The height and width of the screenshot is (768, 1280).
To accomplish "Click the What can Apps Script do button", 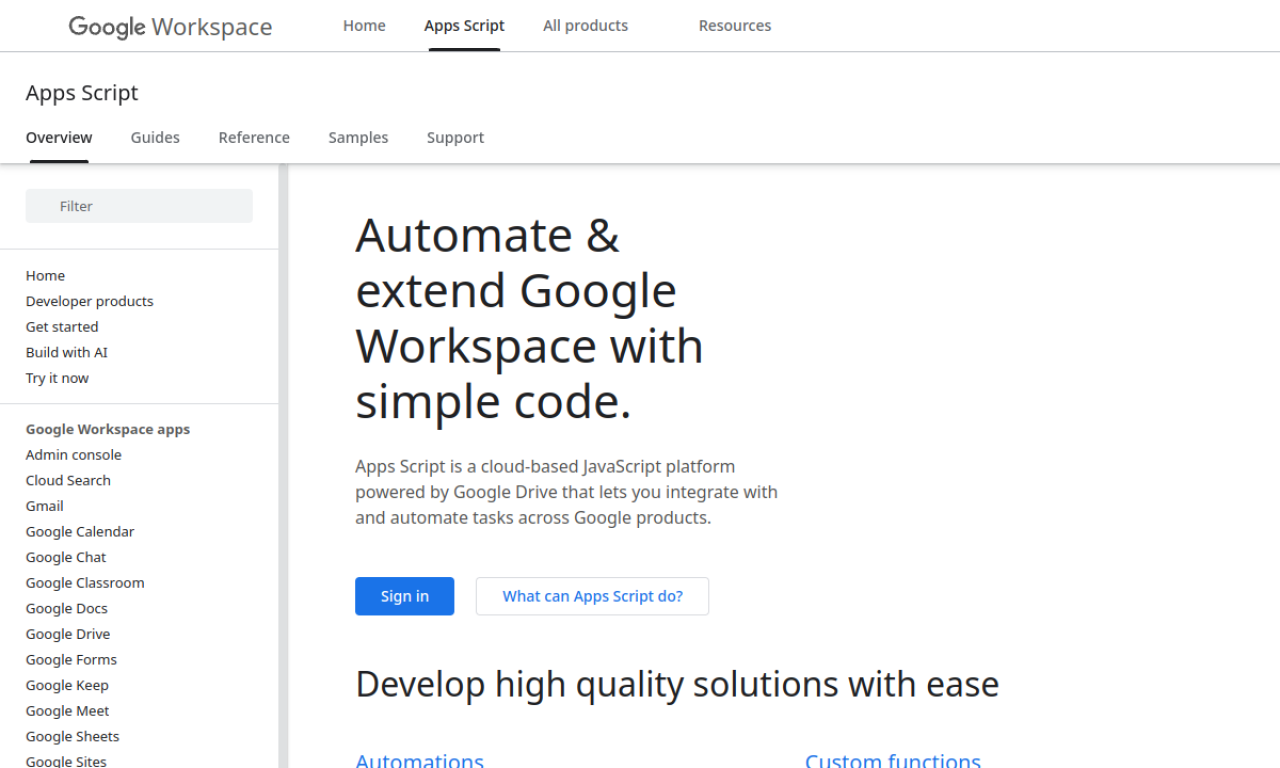I will [x=592, y=596].
